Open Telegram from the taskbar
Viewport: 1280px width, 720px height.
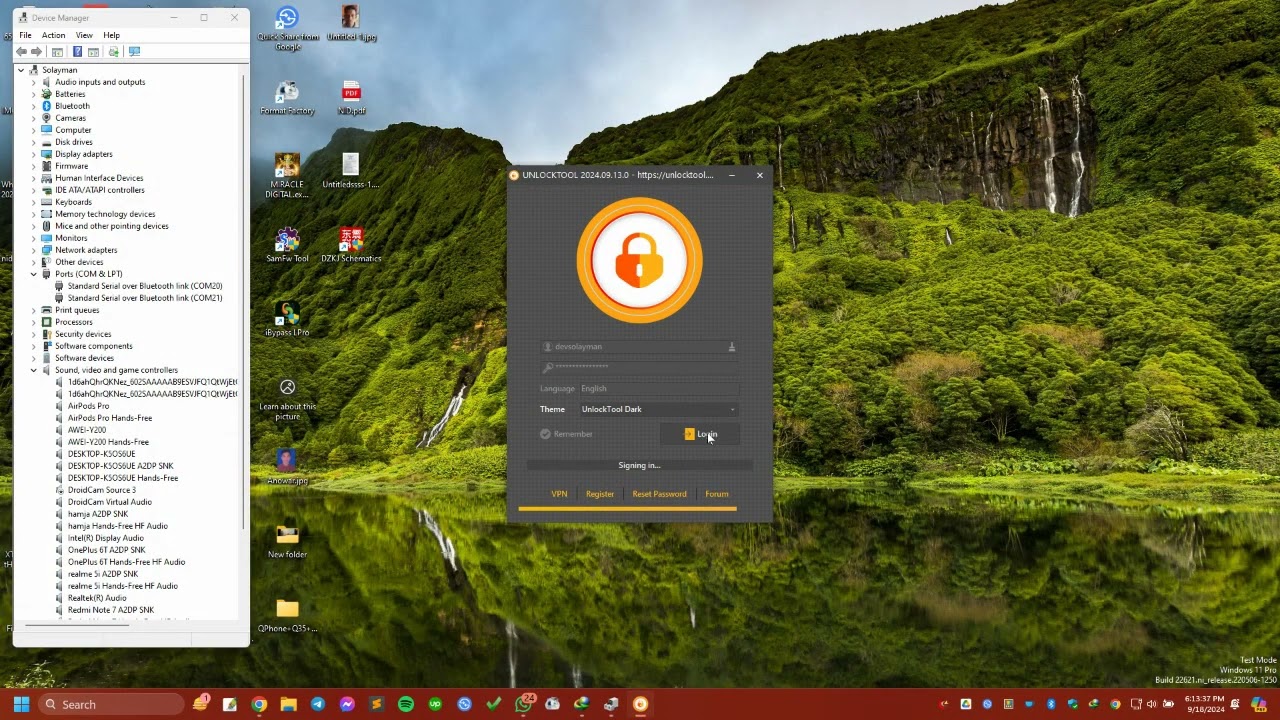pos(317,704)
